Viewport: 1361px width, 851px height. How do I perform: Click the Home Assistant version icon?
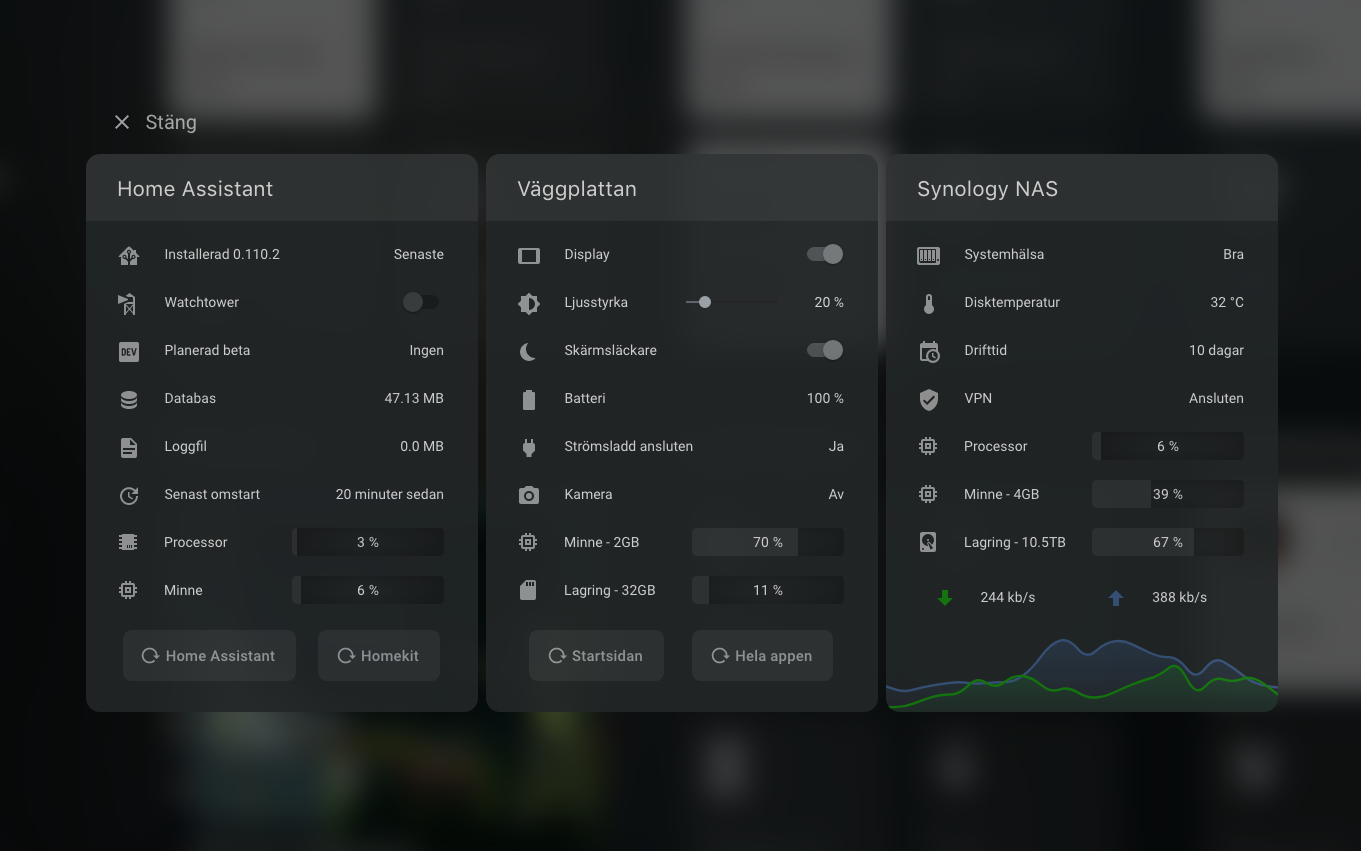(x=128, y=255)
